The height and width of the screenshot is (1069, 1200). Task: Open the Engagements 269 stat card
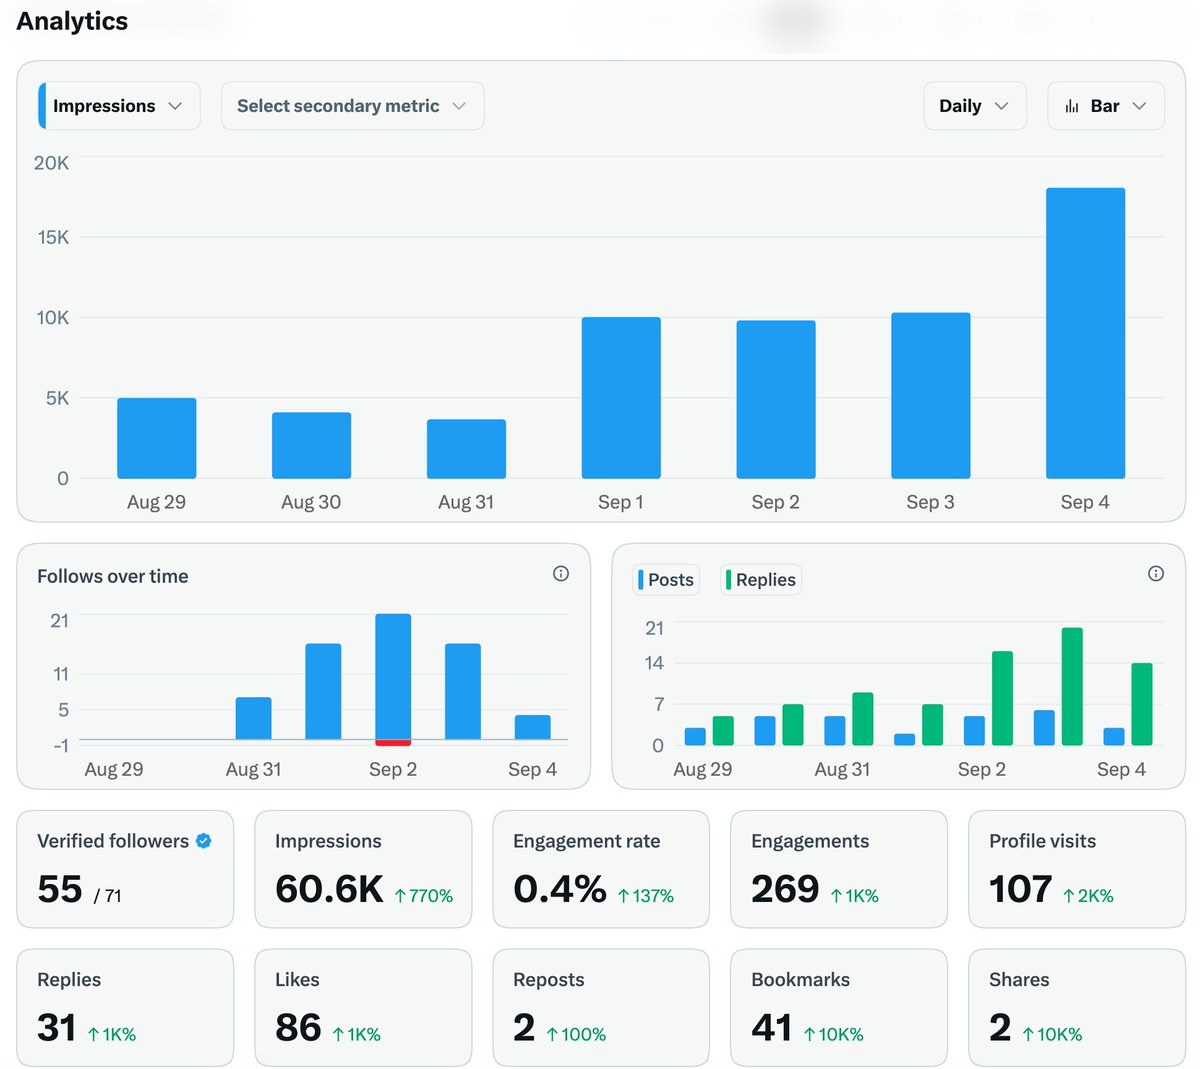[x=839, y=869]
